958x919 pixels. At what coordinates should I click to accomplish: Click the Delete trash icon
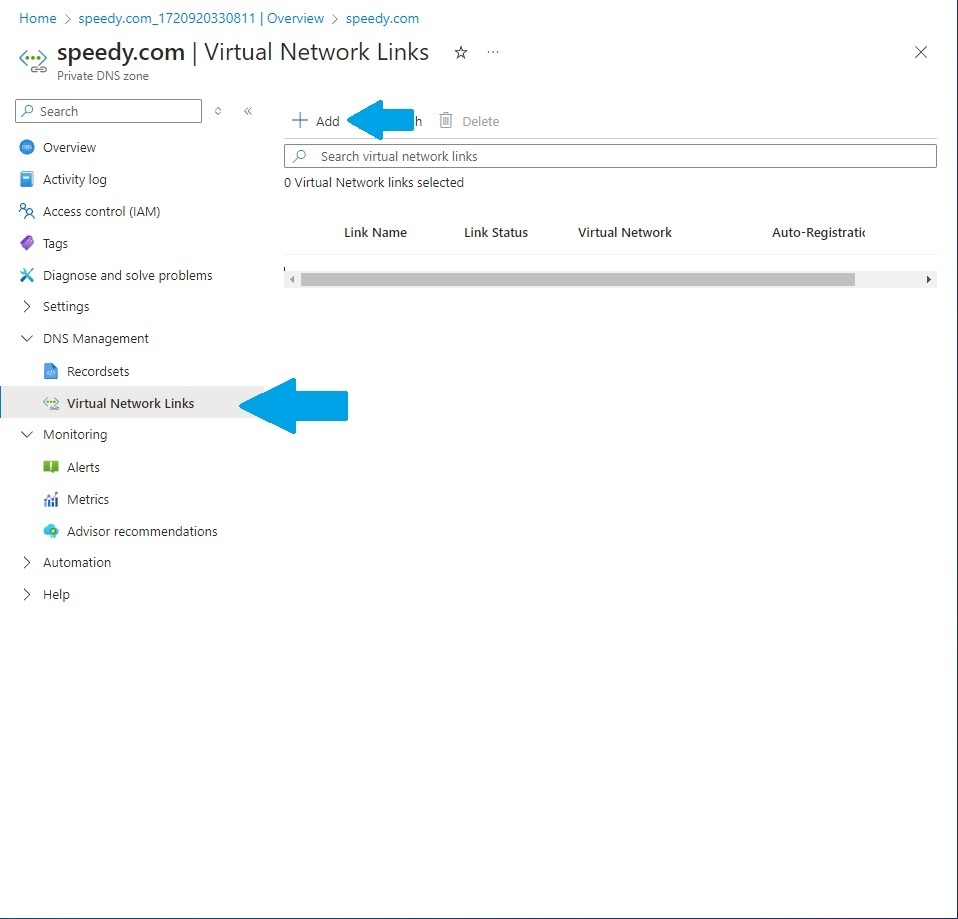(x=444, y=120)
